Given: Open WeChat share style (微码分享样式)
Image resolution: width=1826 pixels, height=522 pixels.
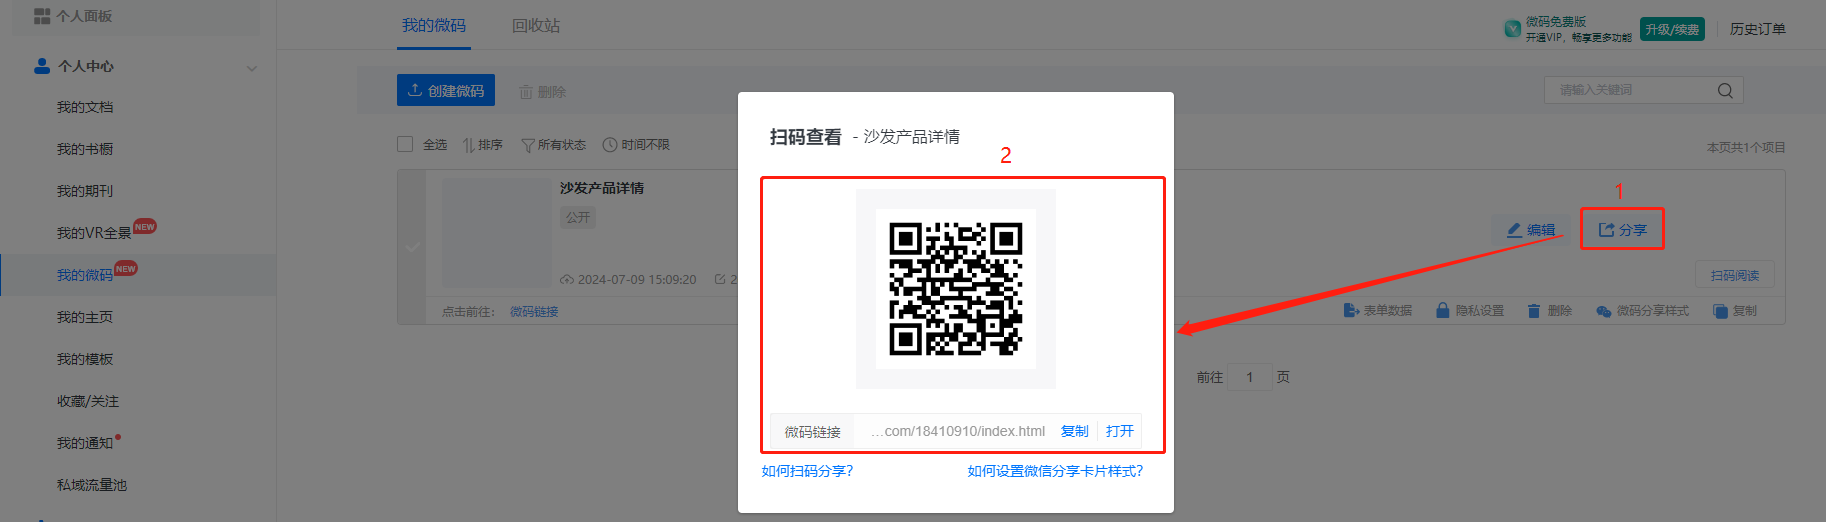Looking at the screenshot, I should point(1642,311).
